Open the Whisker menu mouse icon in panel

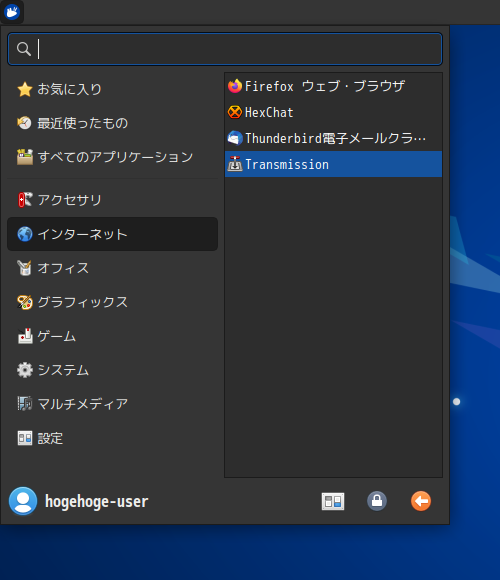pyautogui.click(x=12, y=12)
